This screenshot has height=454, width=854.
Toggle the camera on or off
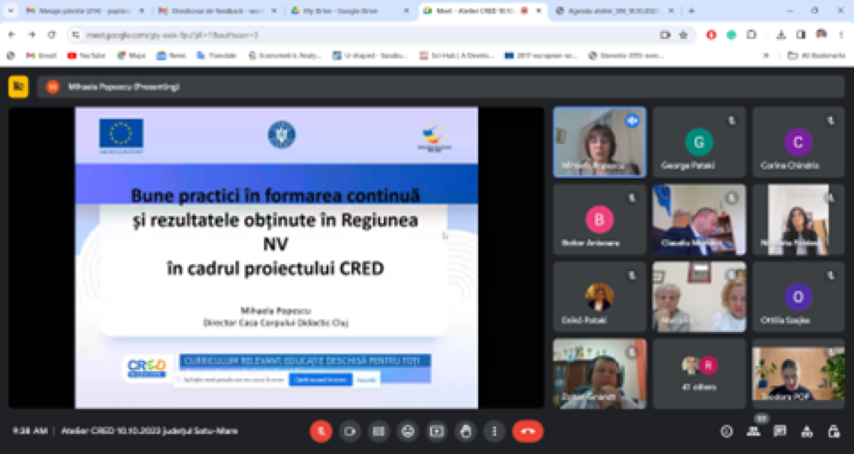pyautogui.click(x=349, y=431)
